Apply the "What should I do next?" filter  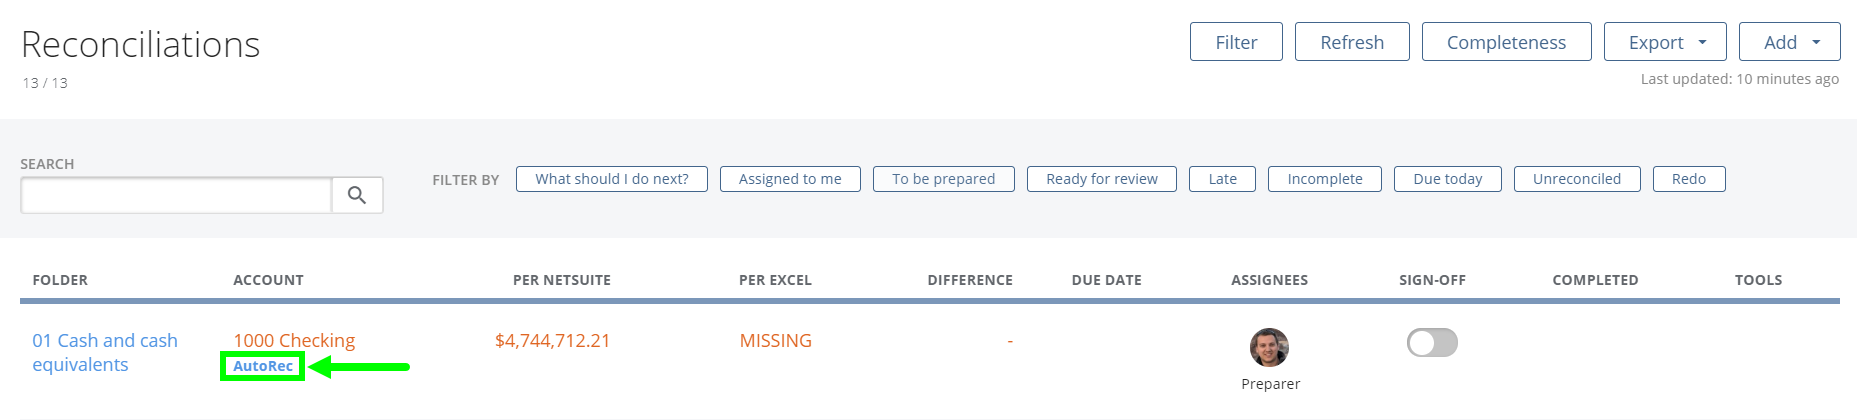click(x=612, y=179)
